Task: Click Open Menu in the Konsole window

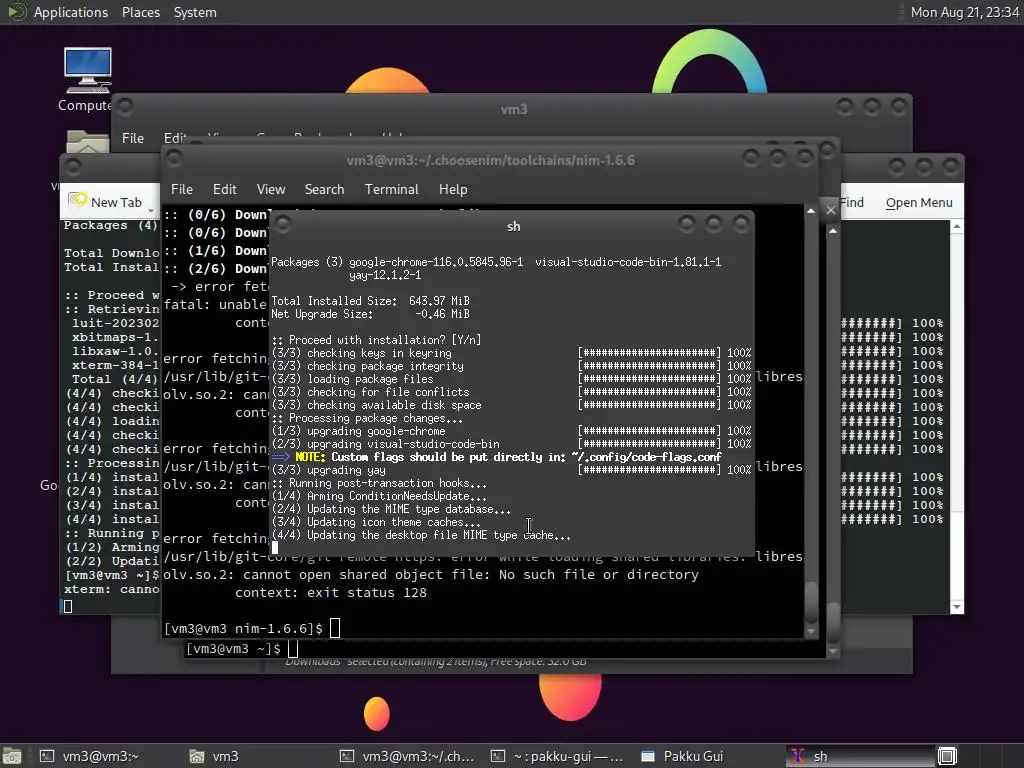Action: [x=919, y=202]
